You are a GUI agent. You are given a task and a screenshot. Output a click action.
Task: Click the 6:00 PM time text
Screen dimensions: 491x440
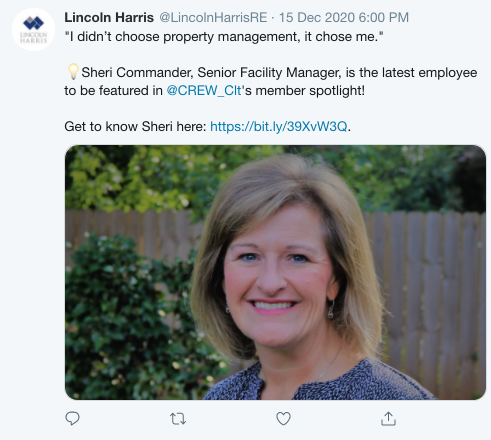click(384, 17)
